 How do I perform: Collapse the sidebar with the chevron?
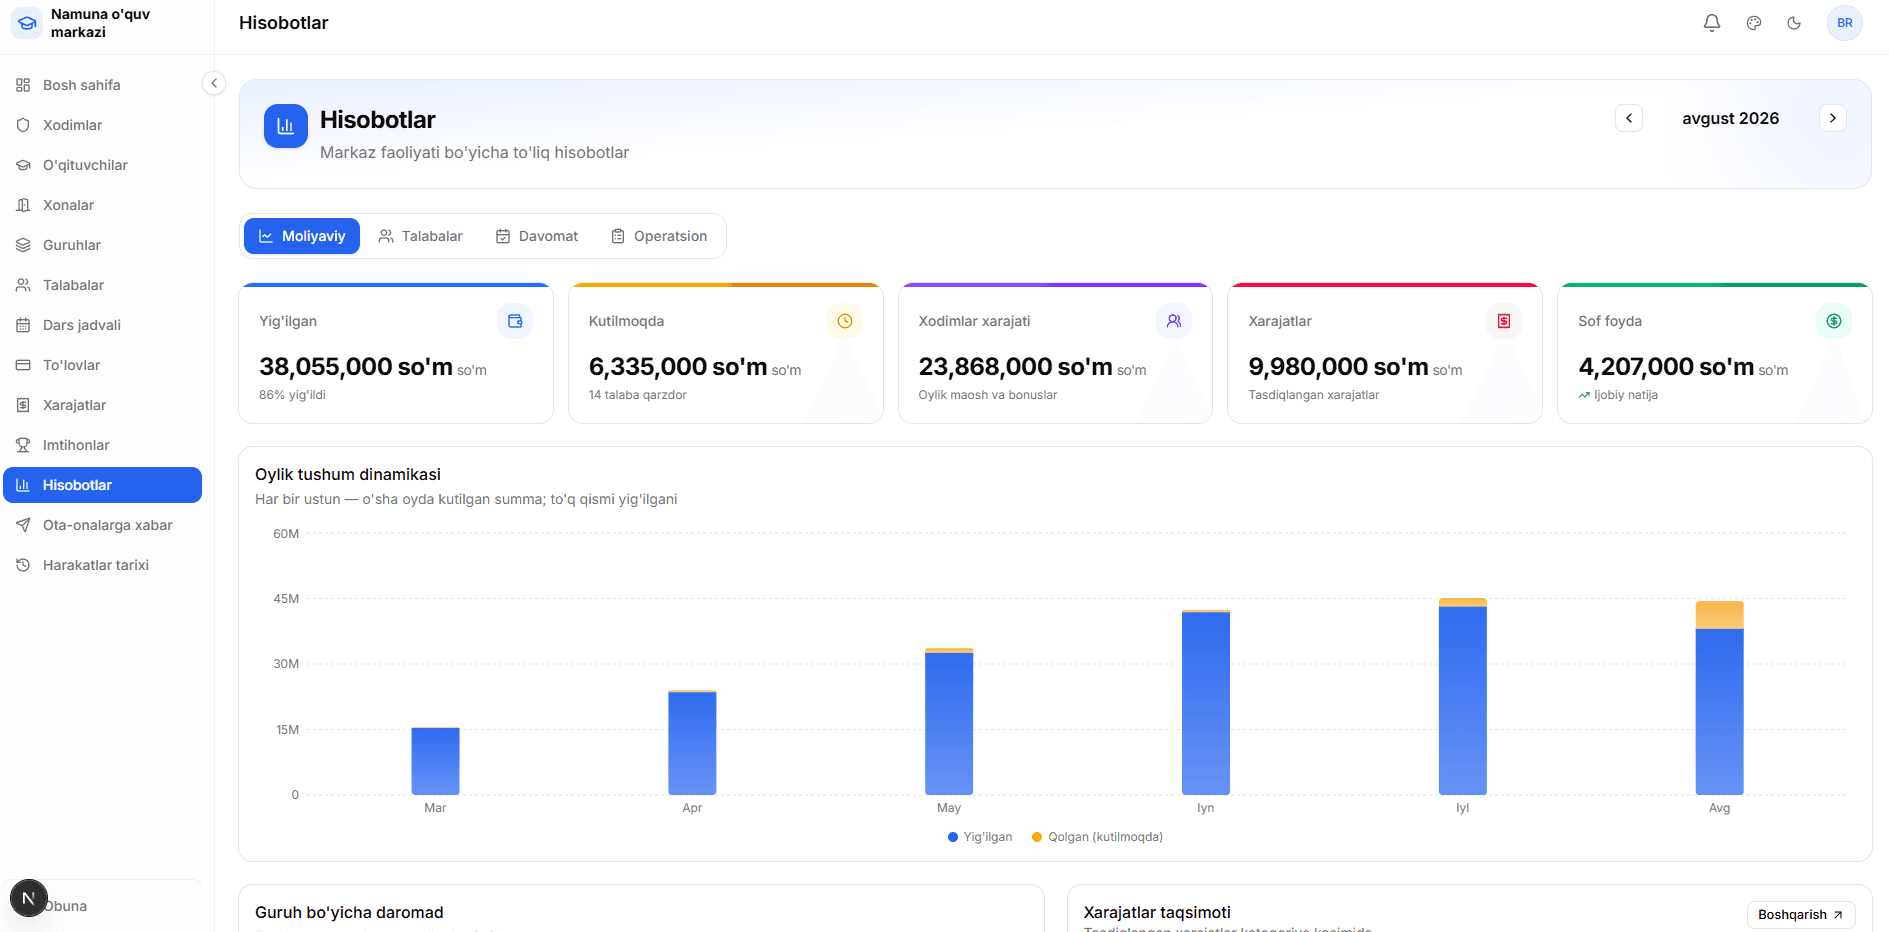click(x=214, y=83)
